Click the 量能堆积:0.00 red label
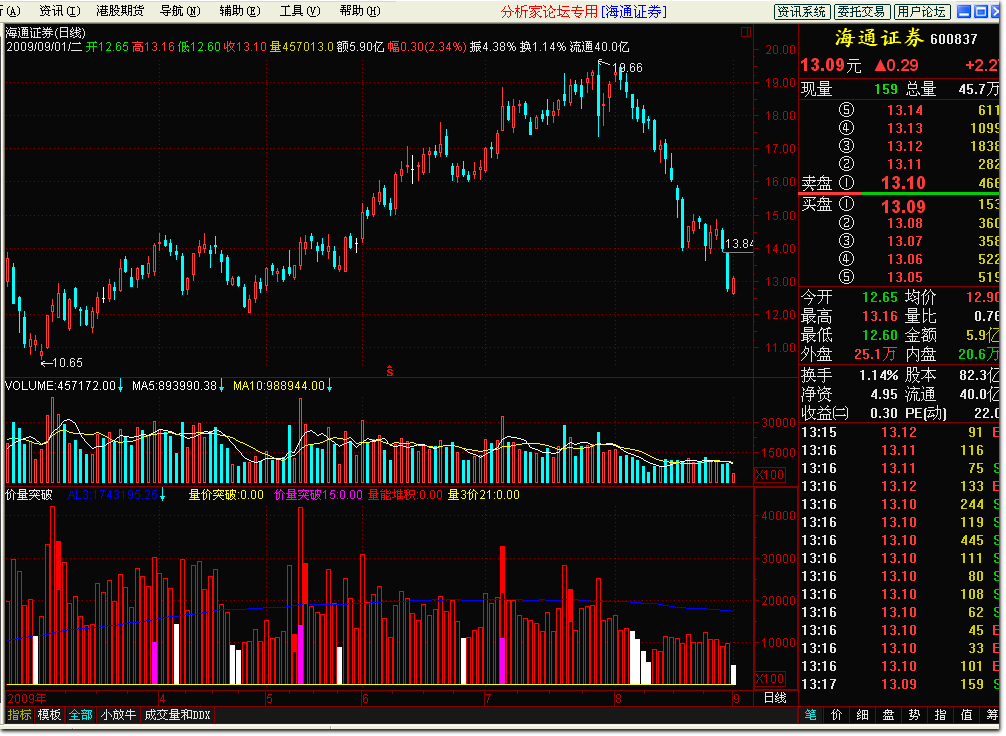This screenshot has height=736, width=1006. [405, 495]
